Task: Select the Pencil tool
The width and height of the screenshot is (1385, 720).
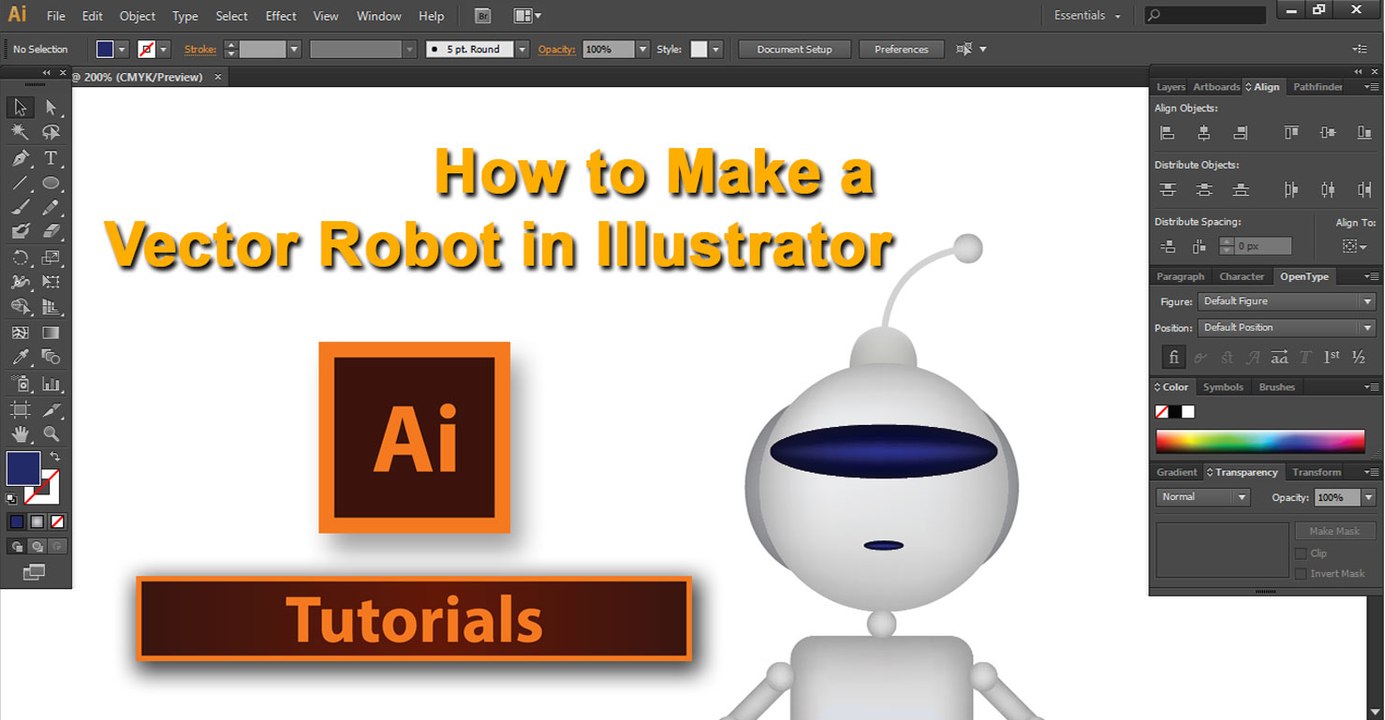Action: tap(51, 208)
